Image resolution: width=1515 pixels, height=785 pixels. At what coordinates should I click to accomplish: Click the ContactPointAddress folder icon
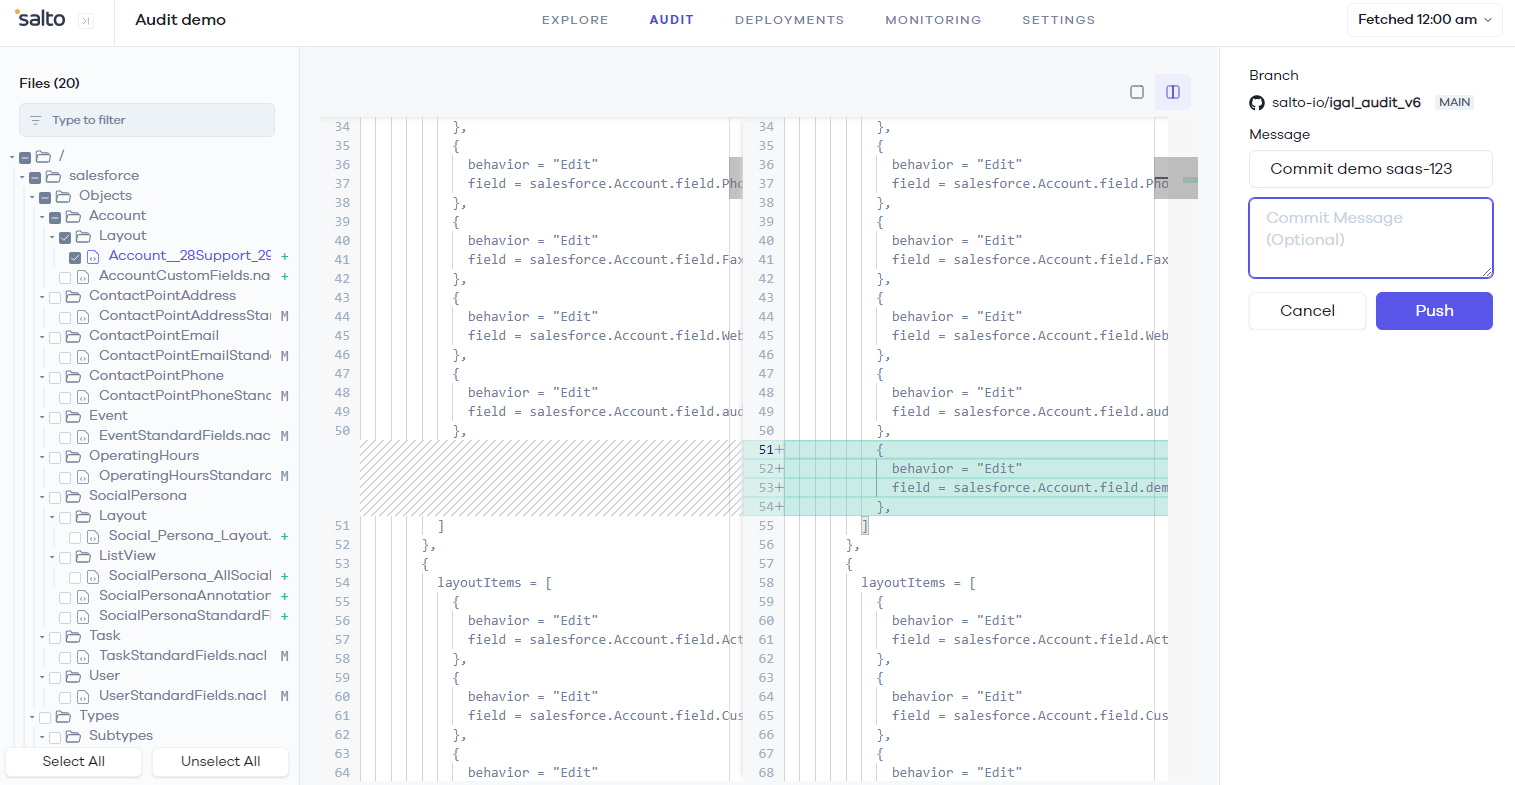73,296
